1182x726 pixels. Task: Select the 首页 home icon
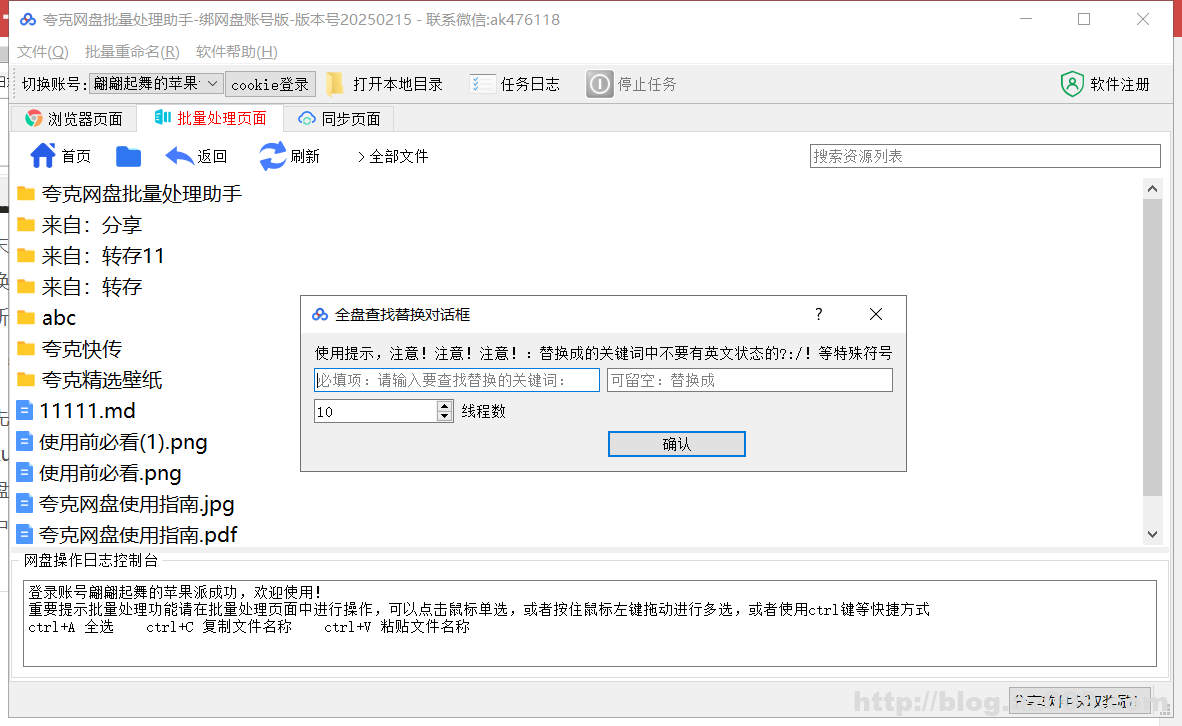(x=46, y=155)
